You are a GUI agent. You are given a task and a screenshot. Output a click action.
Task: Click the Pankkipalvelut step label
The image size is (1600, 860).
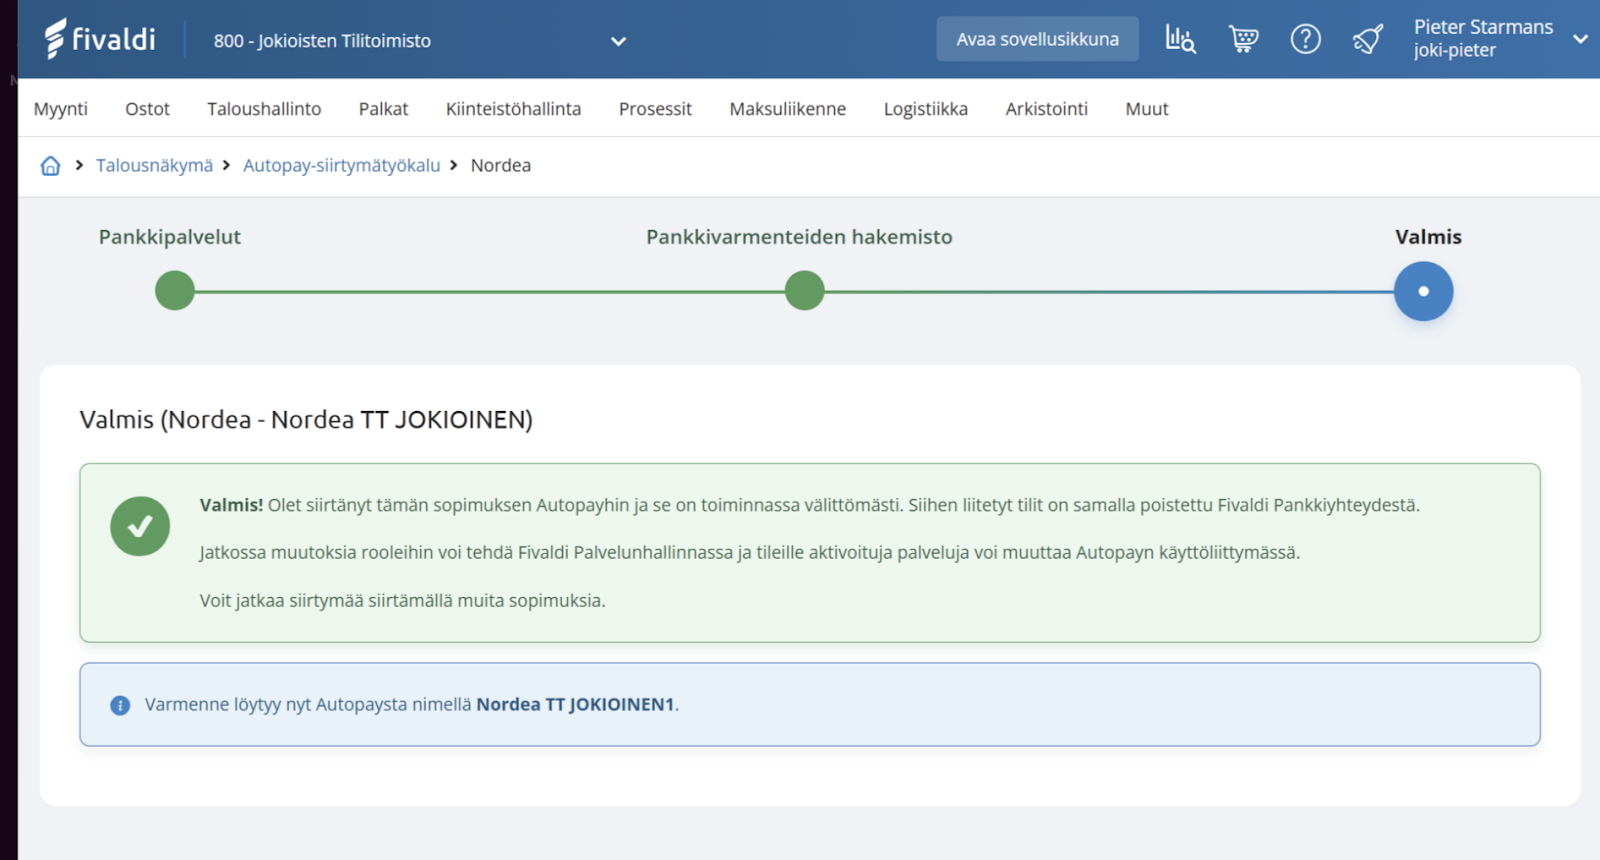[170, 237]
